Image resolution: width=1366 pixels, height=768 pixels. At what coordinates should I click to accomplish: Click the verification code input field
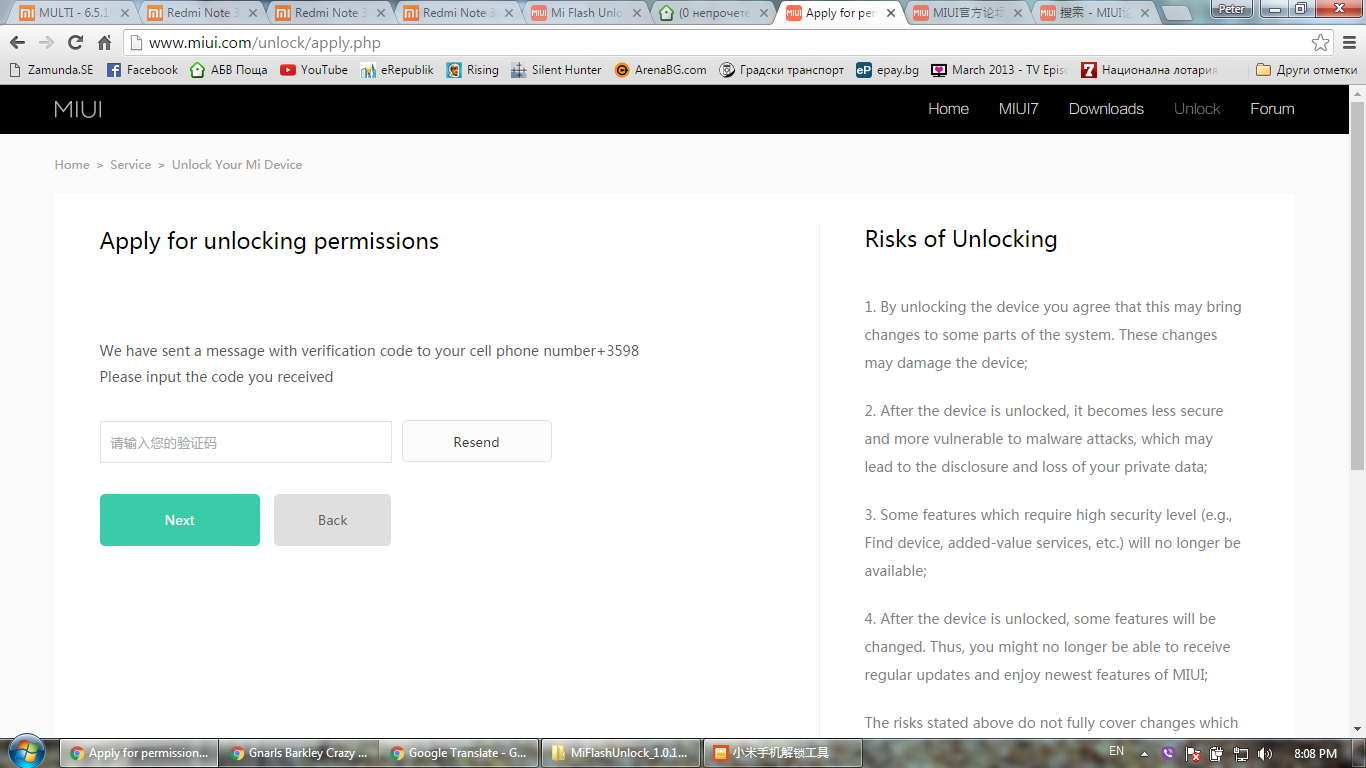coord(246,442)
